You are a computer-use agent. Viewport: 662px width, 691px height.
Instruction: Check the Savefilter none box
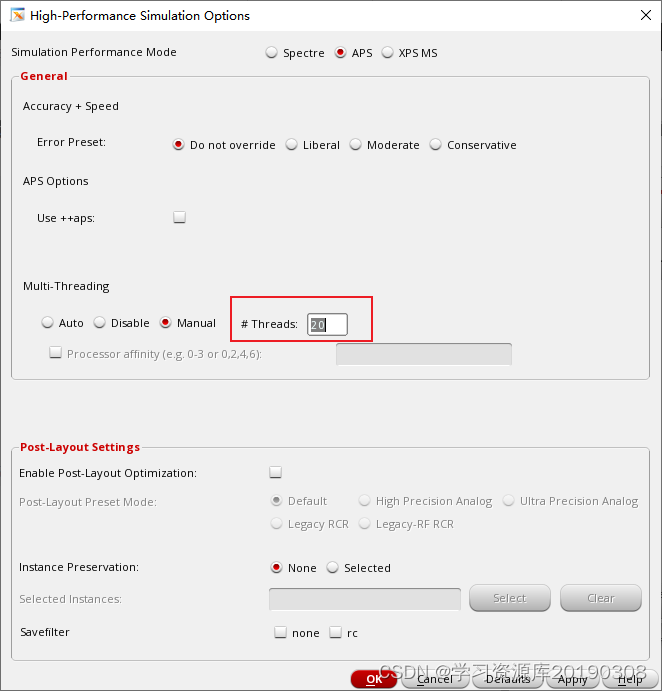click(x=281, y=632)
